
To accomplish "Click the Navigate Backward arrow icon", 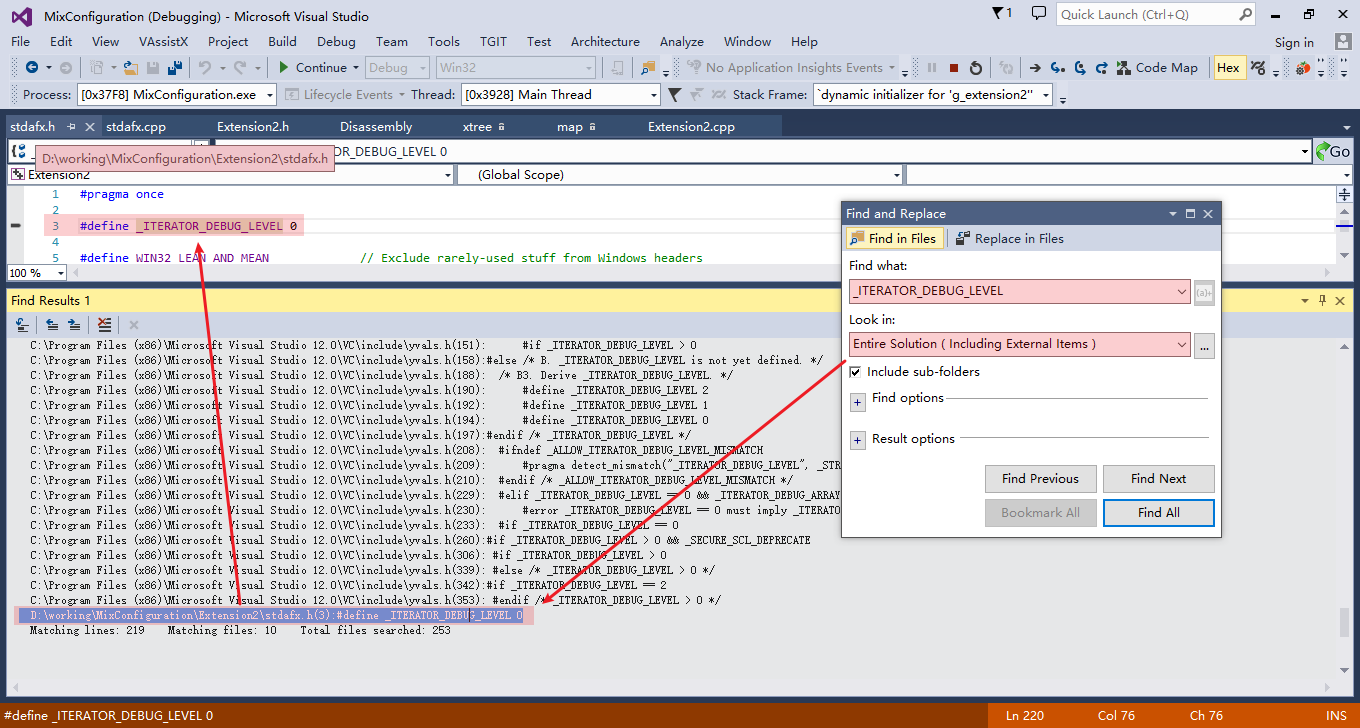I will [31, 68].
